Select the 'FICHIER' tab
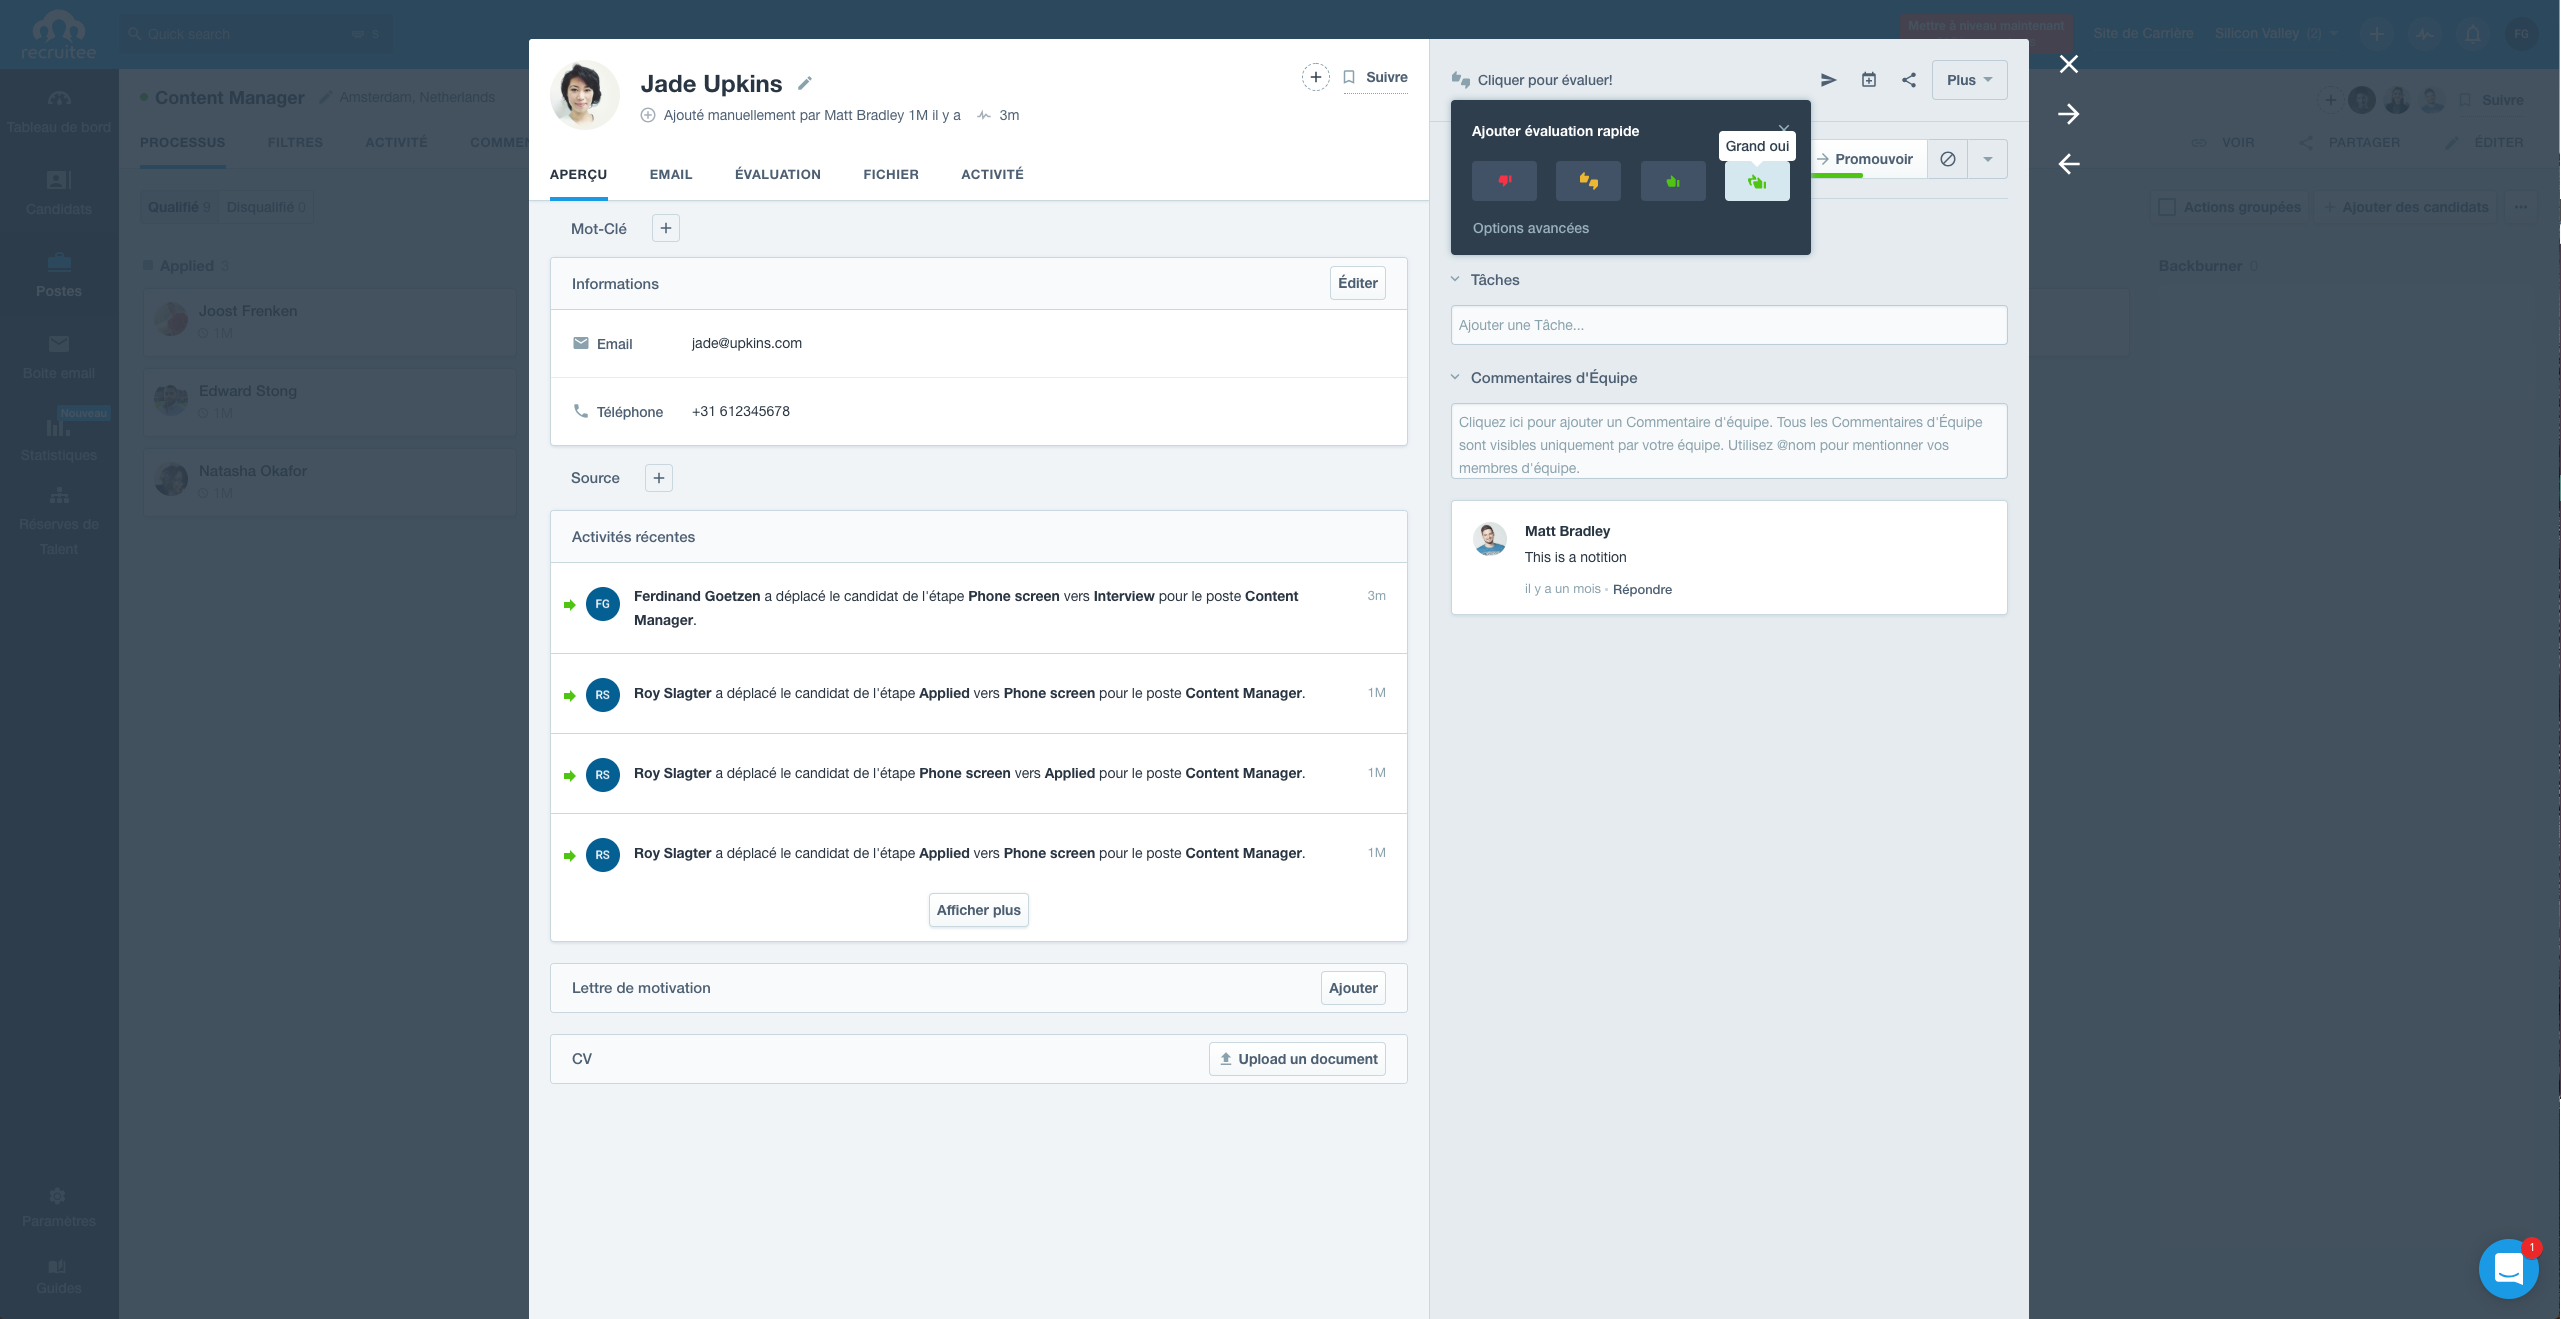This screenshot has width=2561, height=1319. coord(891,173)
